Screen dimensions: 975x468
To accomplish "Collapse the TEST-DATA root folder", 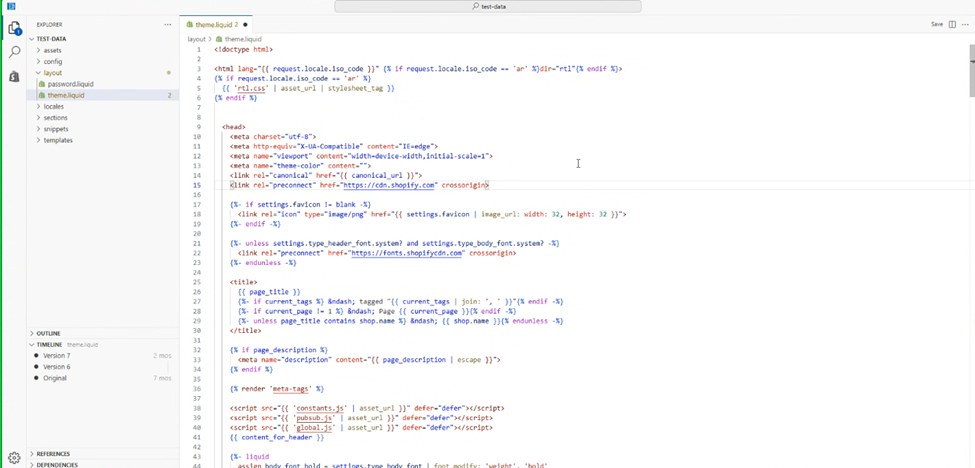I will tap(52, 39).
